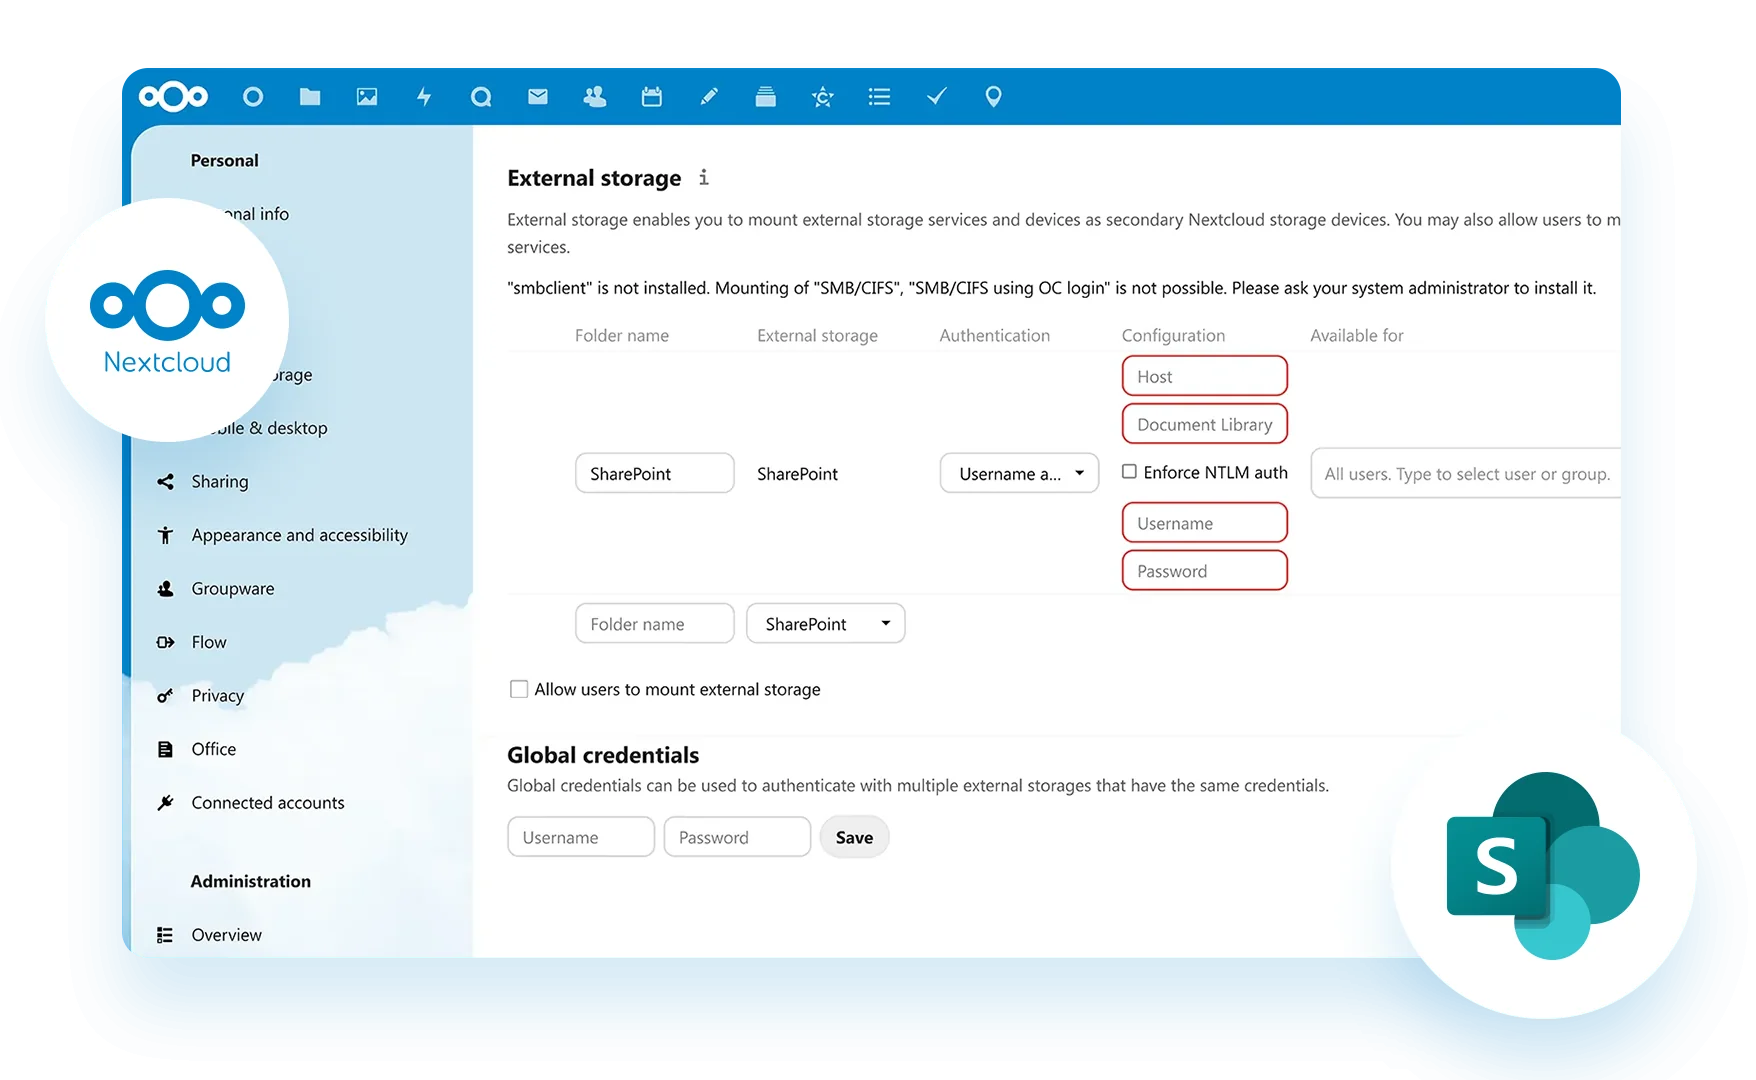Open the Sharing settings section

(x=219, y=482)
